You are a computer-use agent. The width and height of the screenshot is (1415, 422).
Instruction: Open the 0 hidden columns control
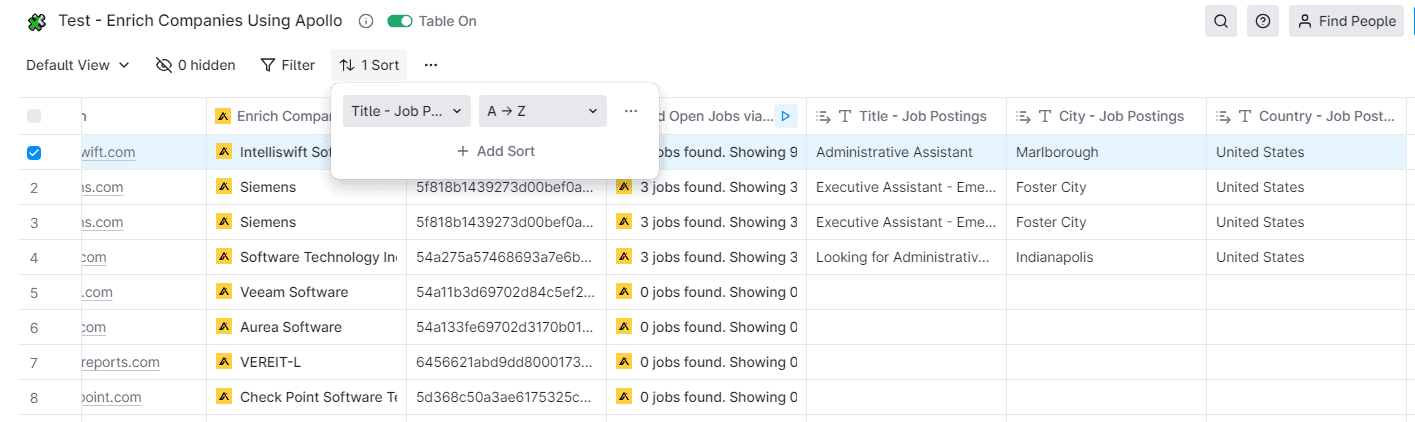coord(196,65)
